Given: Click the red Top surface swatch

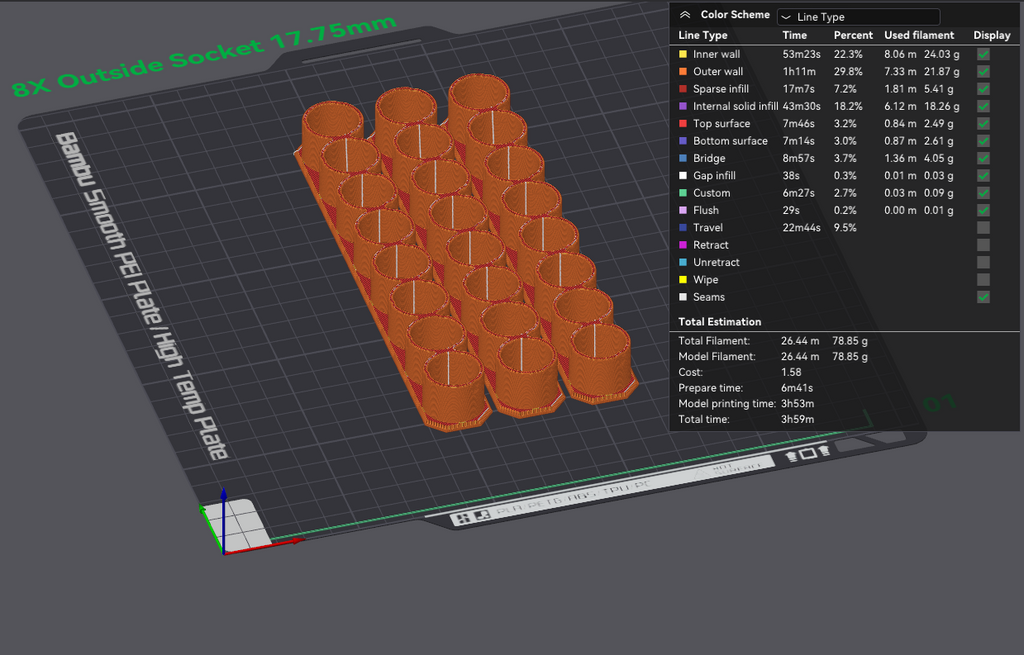Looking at the screenshot, I should click(x=683, y=123).
